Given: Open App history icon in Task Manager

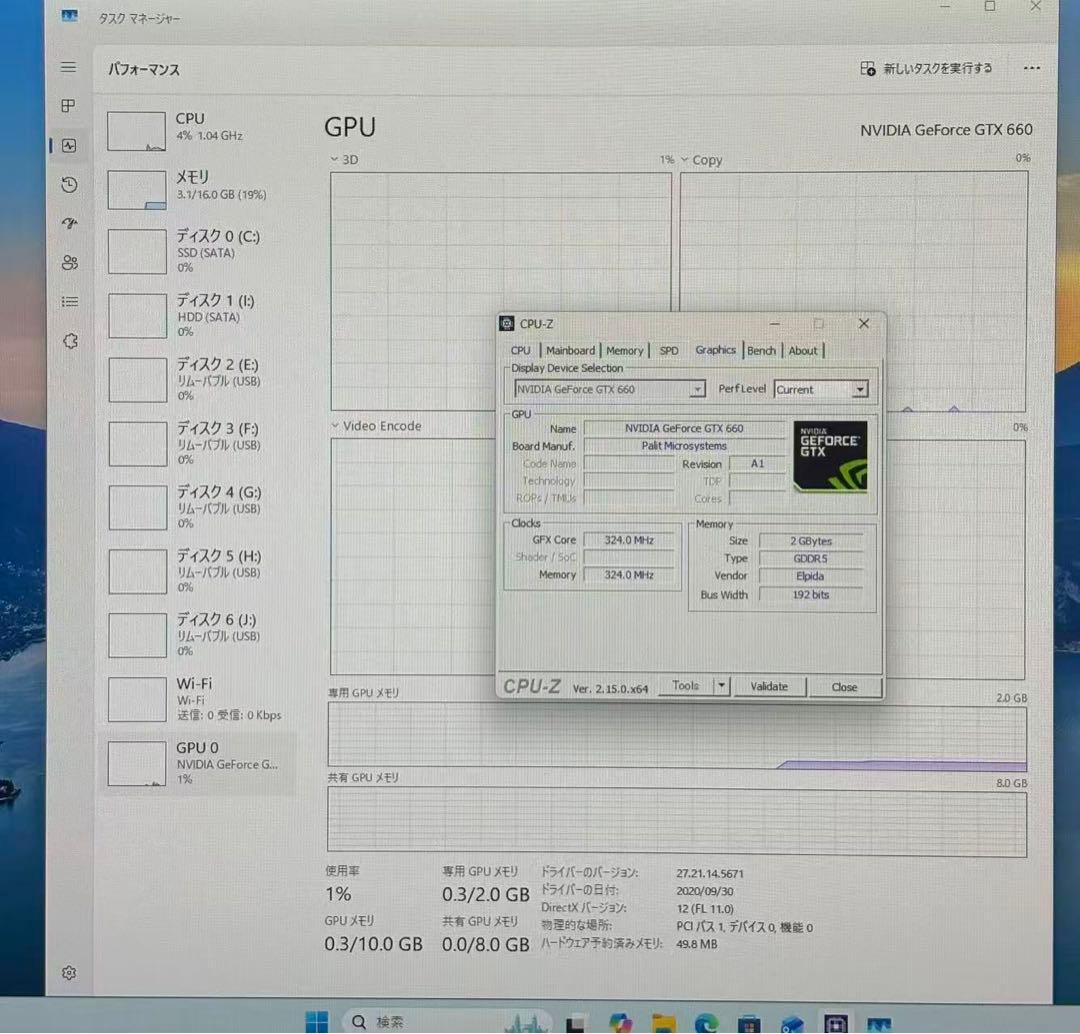Looking at the screenshot, I should point(69,185).
